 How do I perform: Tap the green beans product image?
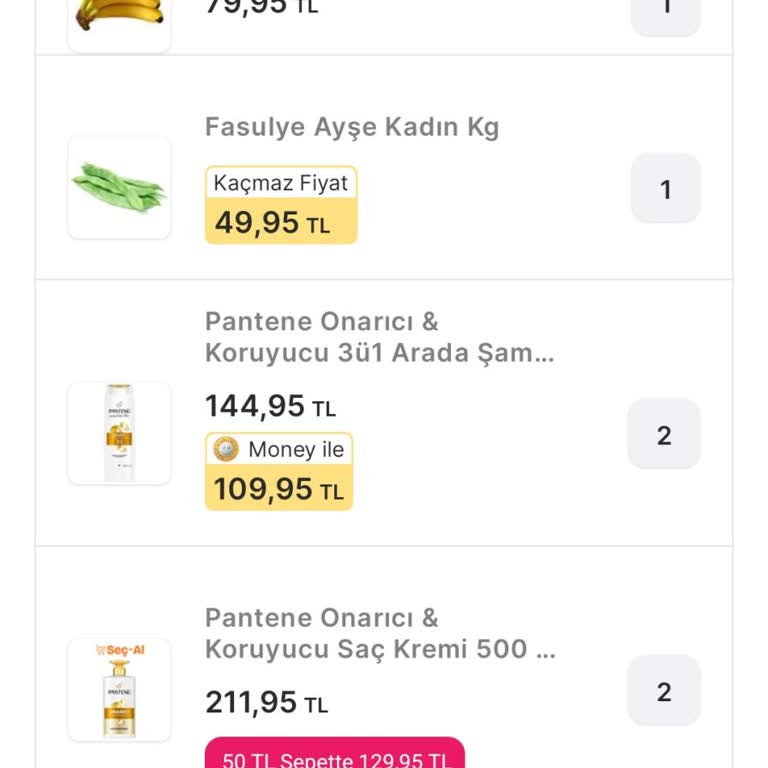coord(119,188)
